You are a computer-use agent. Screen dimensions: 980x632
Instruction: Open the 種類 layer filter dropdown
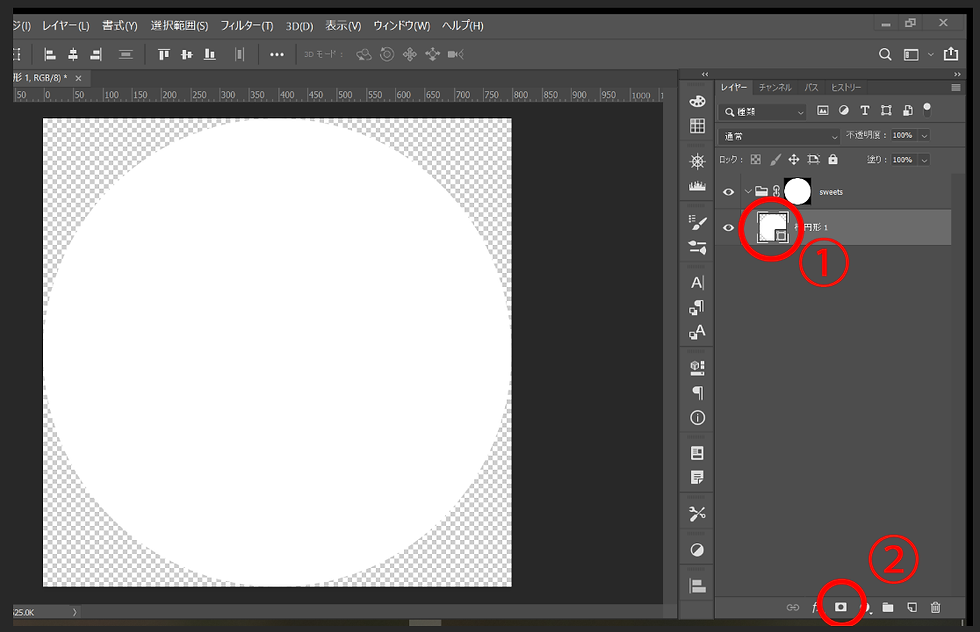pos(762,111)
